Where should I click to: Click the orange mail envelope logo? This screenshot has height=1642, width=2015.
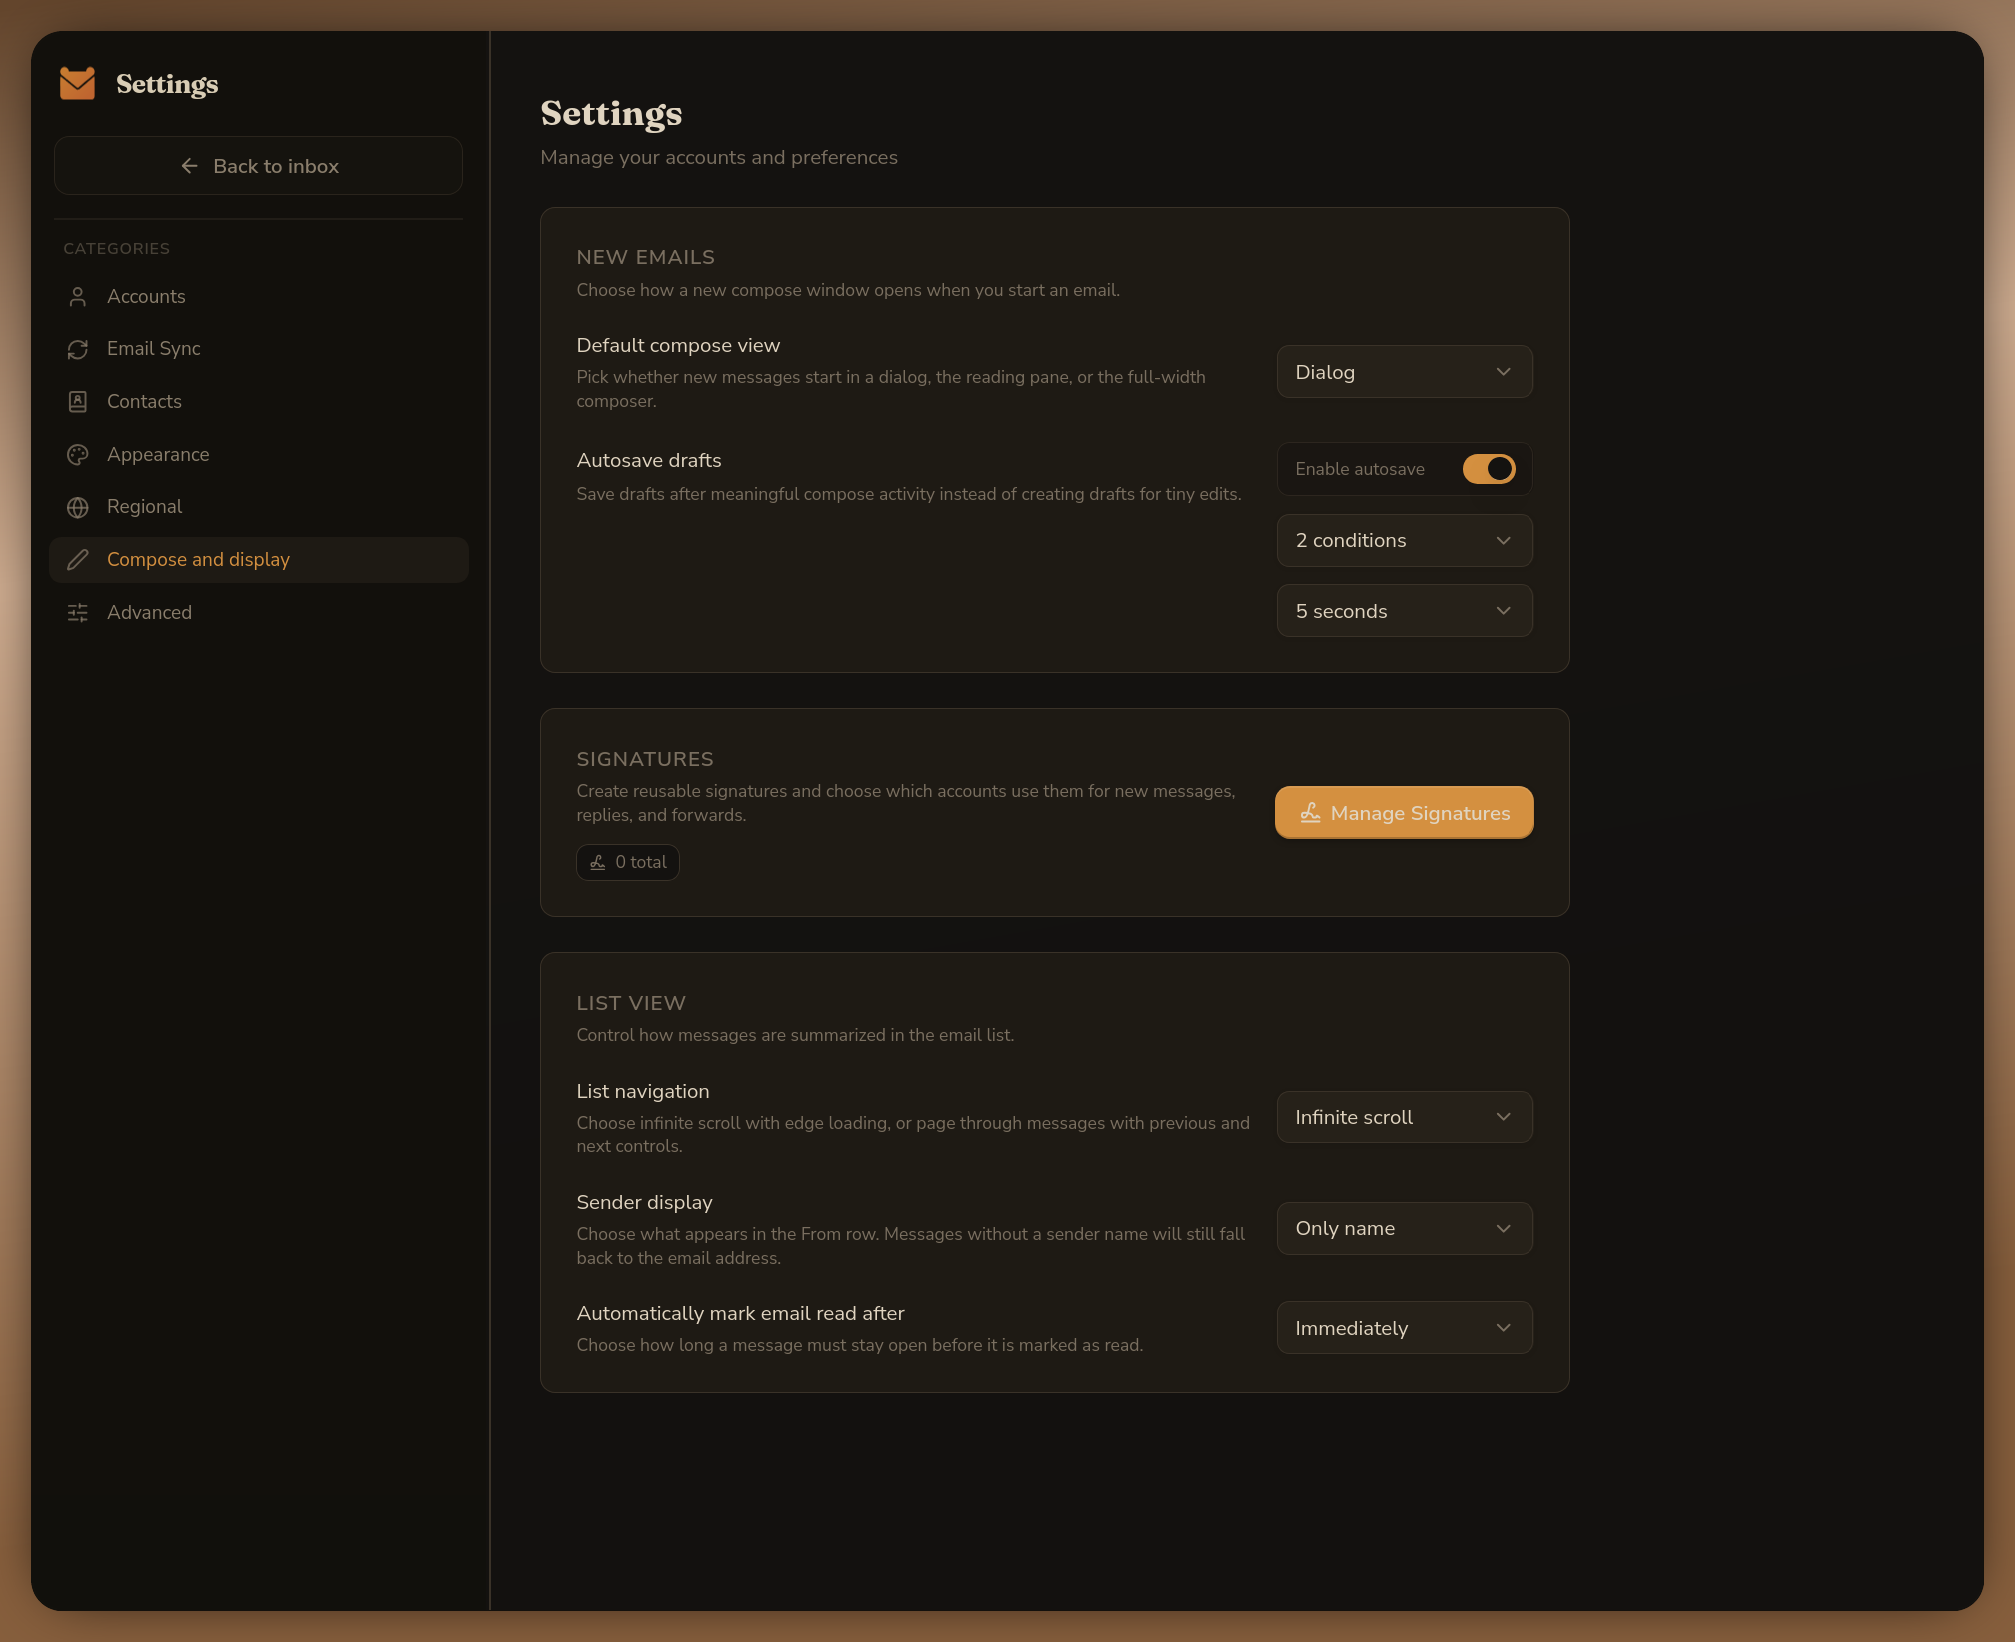click(x=77, y=84)
